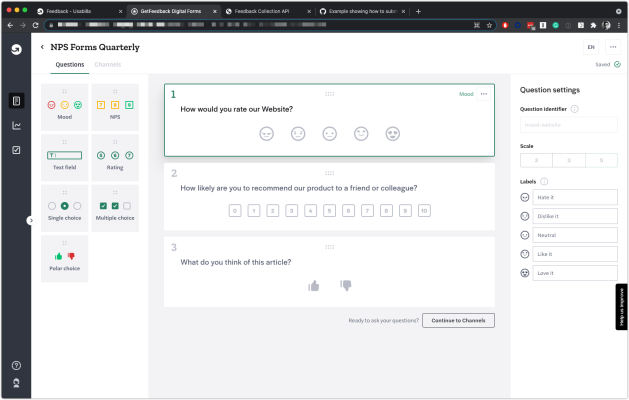The height and width of the screenshot is (400, 629).
Task: Open the form more options menu at top right
Action: click(613, 47)
